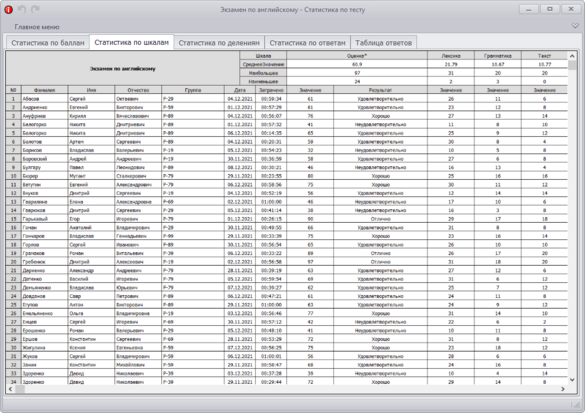Click the Лексика scale header cell
The height and width of the screenshot is (413, 585).
tap(451, 56)
